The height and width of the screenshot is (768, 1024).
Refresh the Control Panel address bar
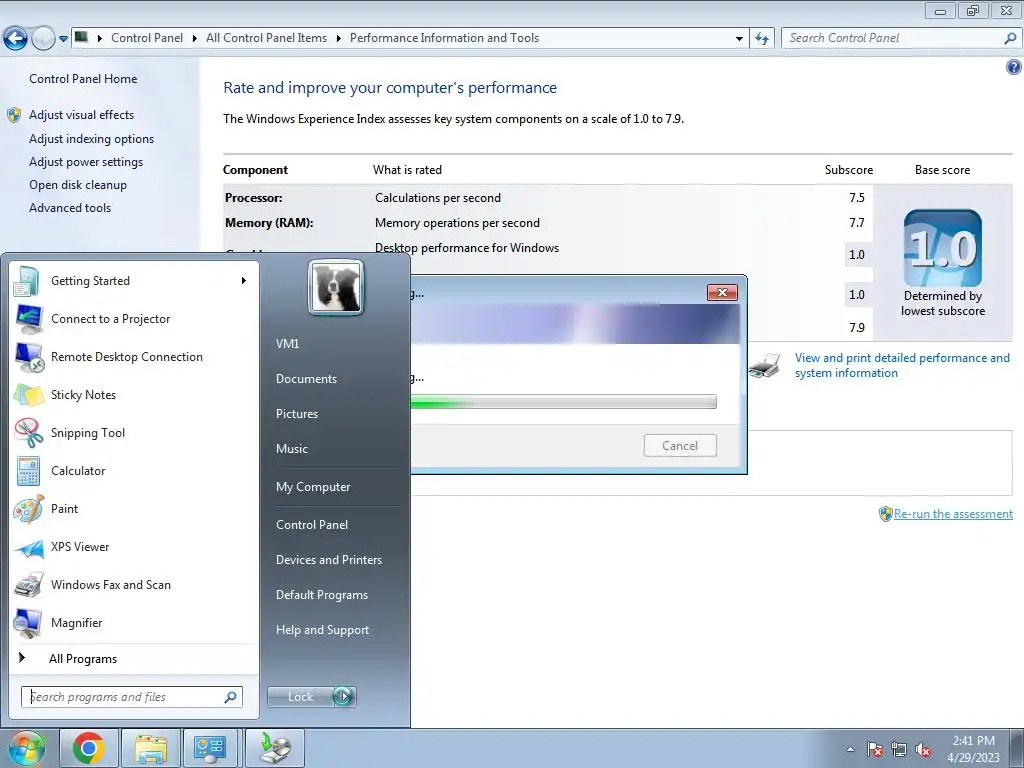761,38
